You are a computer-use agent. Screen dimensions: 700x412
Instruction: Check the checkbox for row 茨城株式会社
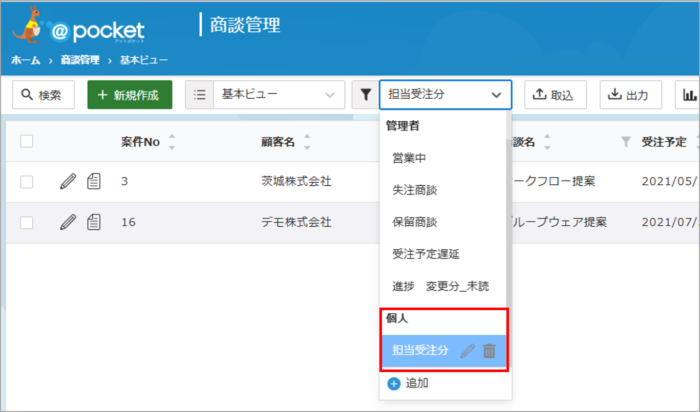point(27,182)
